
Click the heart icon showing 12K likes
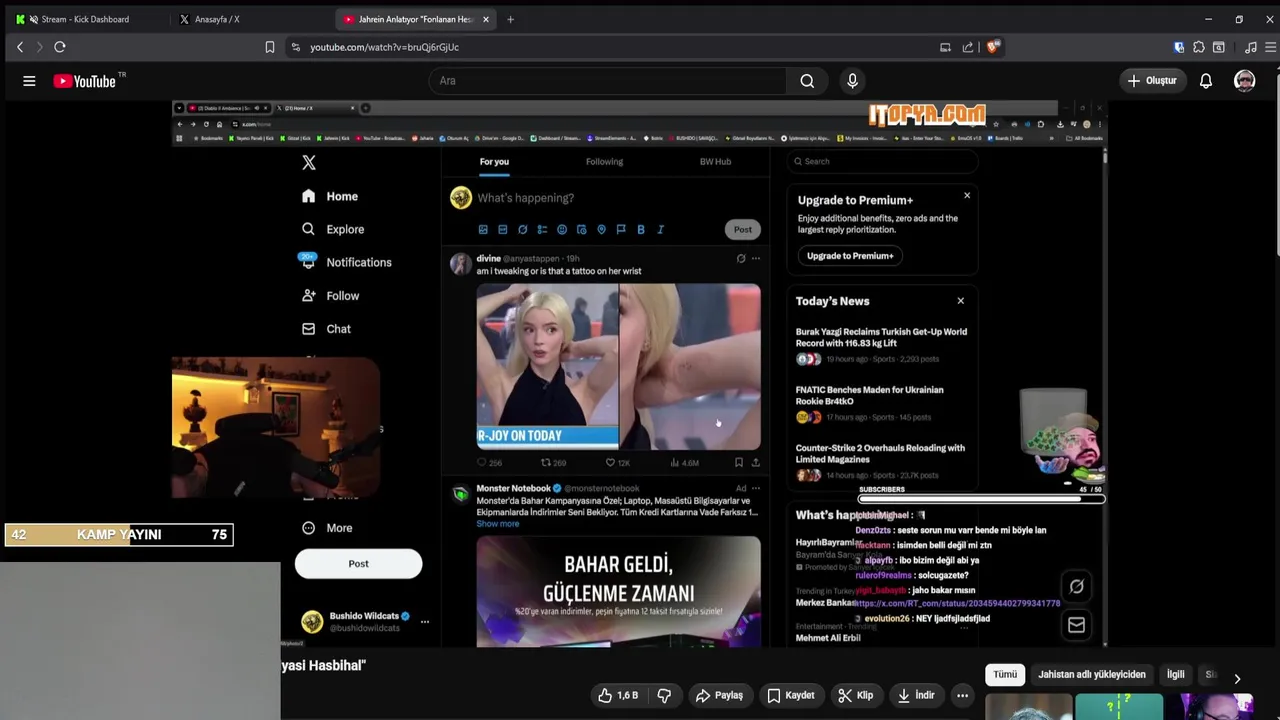pos(610,463)
